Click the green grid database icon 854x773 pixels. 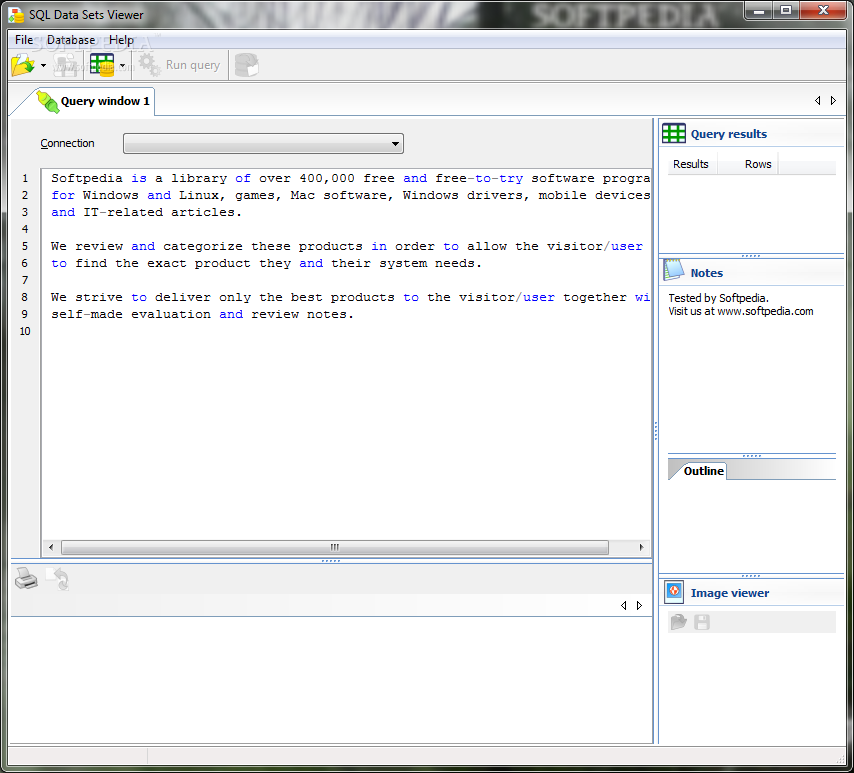102,65
